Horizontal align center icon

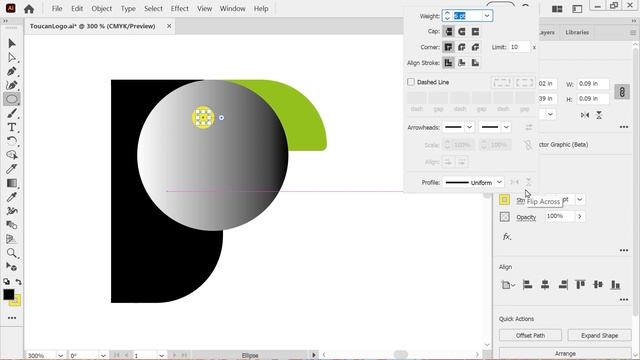pyautogui.click(x=545, y=285)
